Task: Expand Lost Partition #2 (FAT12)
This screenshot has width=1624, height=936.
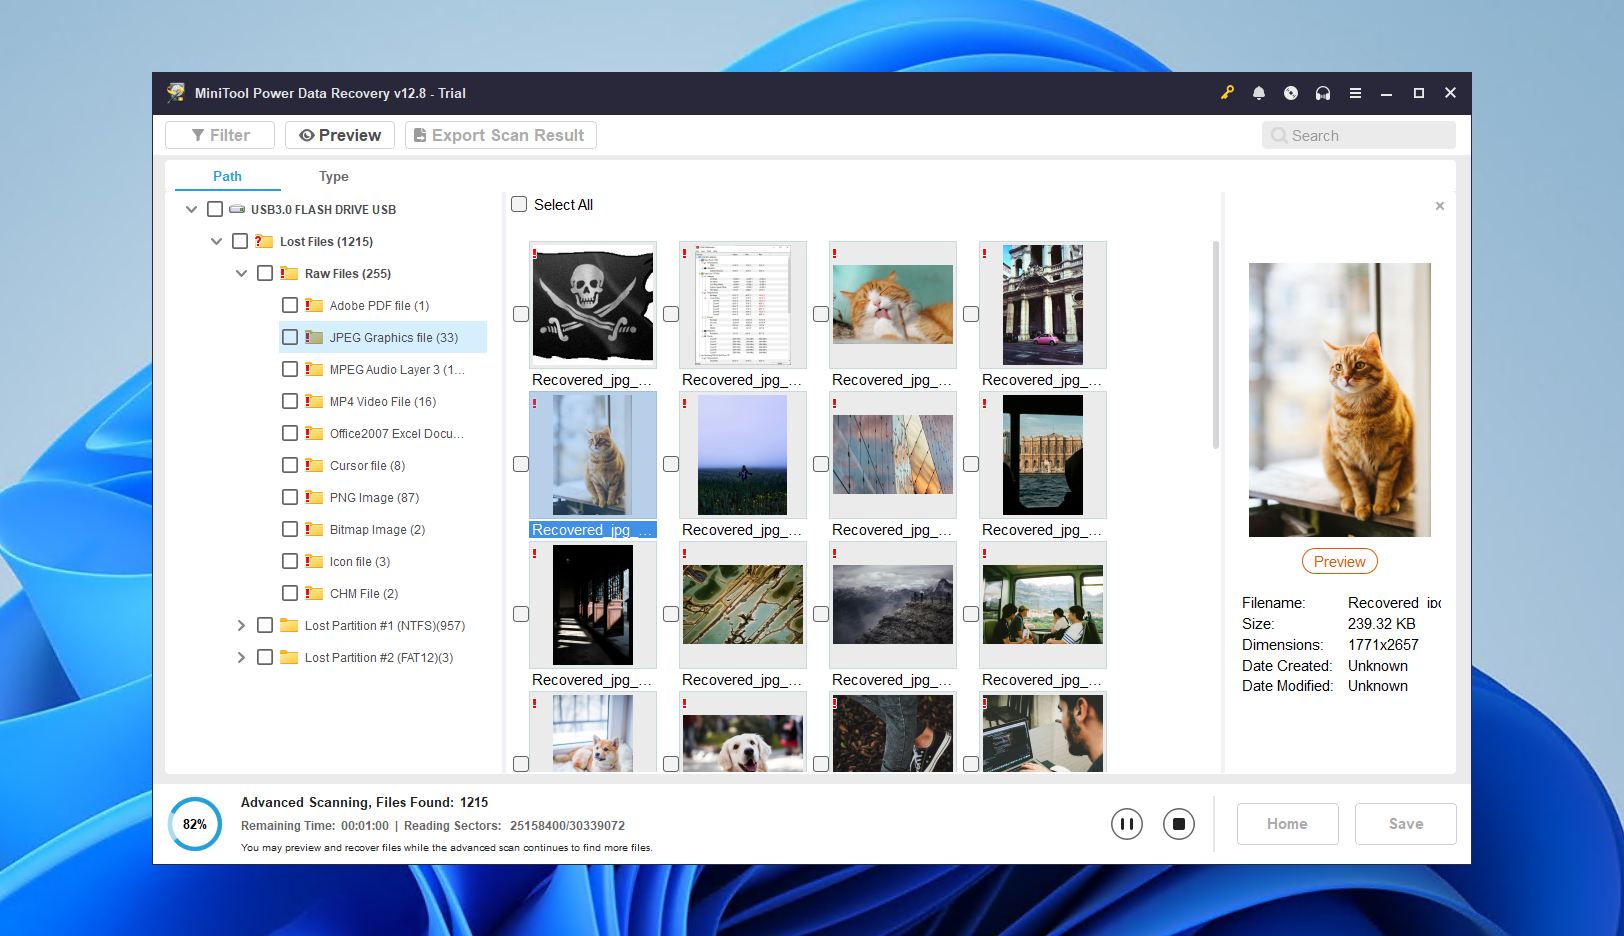Action: 241,657
